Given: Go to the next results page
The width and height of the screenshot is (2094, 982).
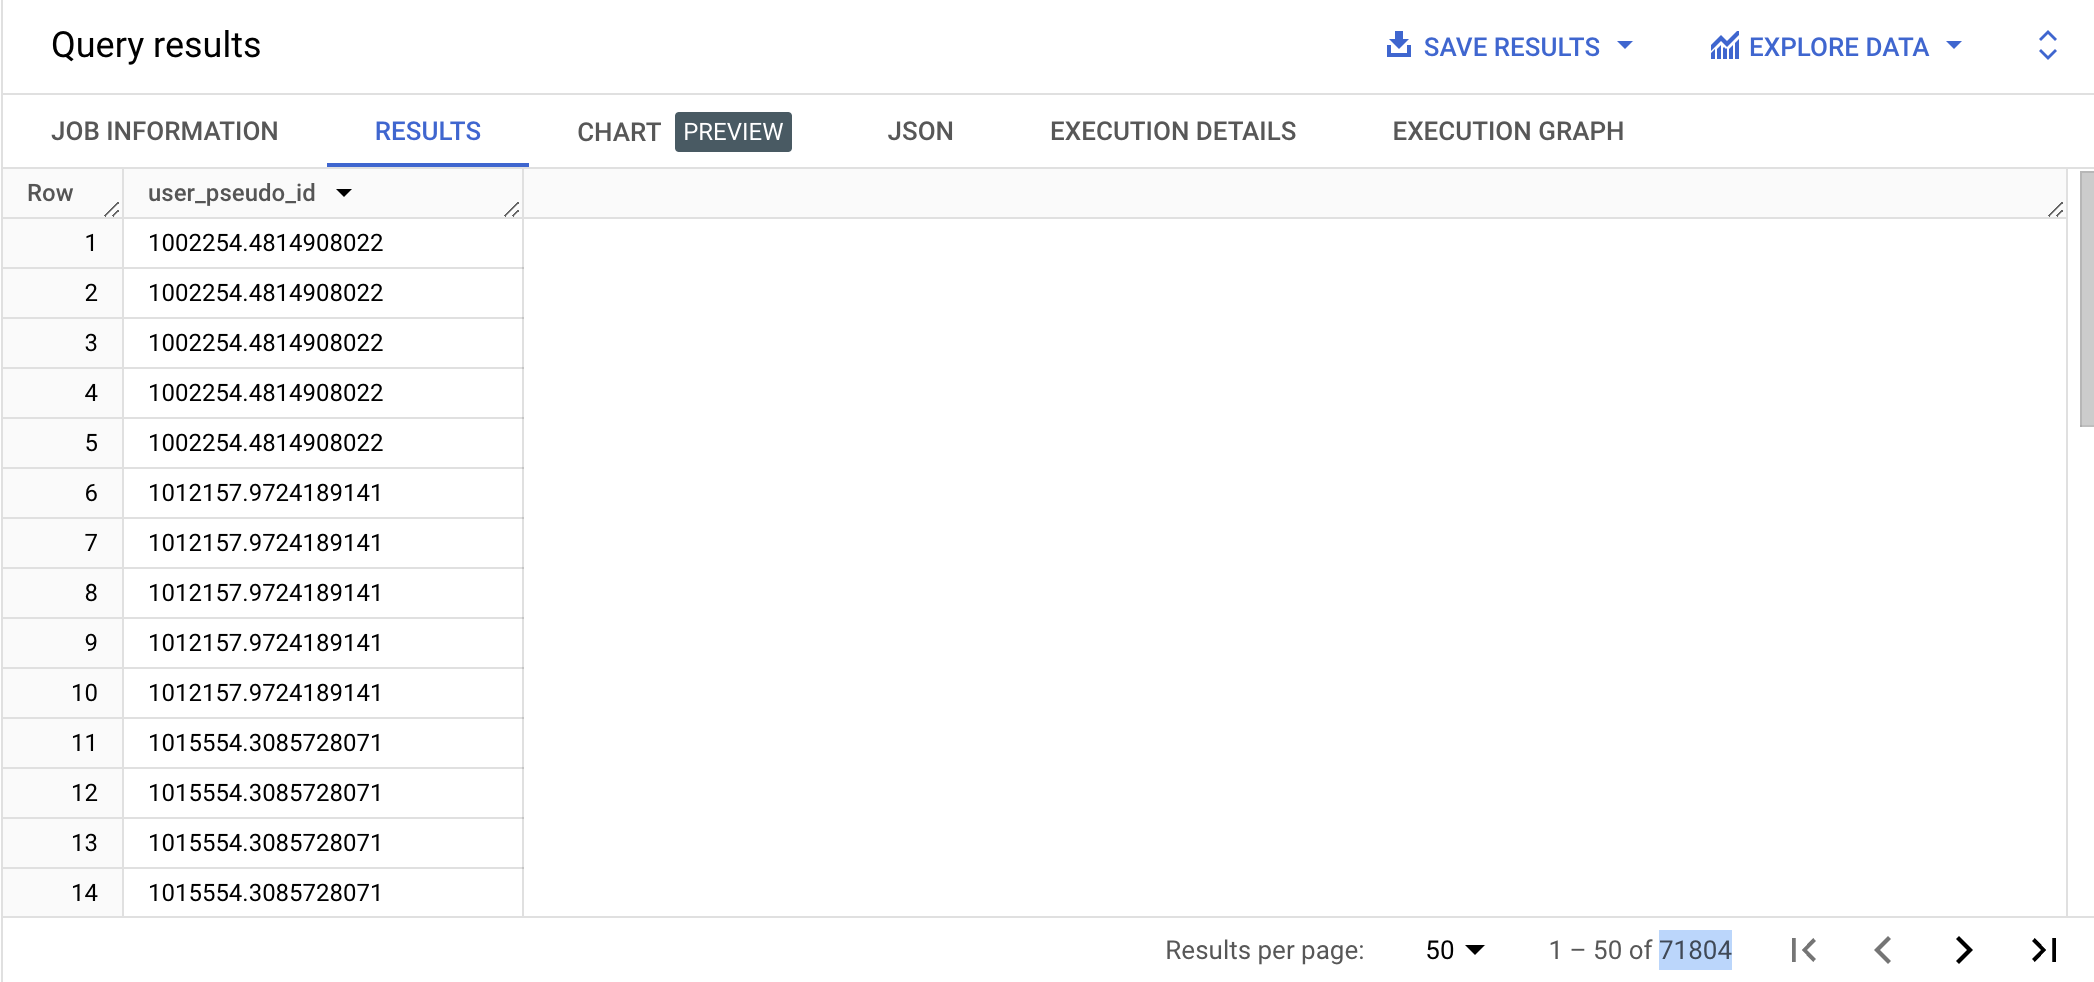Looking at the screenshot, I should point(1964,950).
